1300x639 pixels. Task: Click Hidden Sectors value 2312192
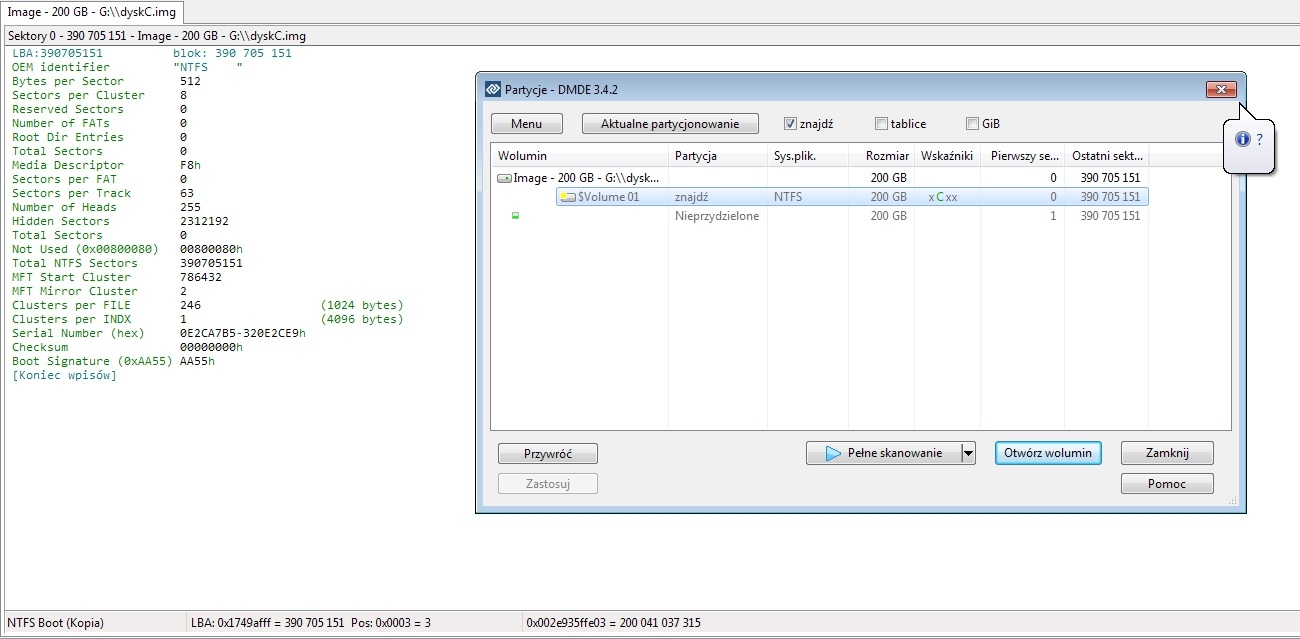coord(204,221)
